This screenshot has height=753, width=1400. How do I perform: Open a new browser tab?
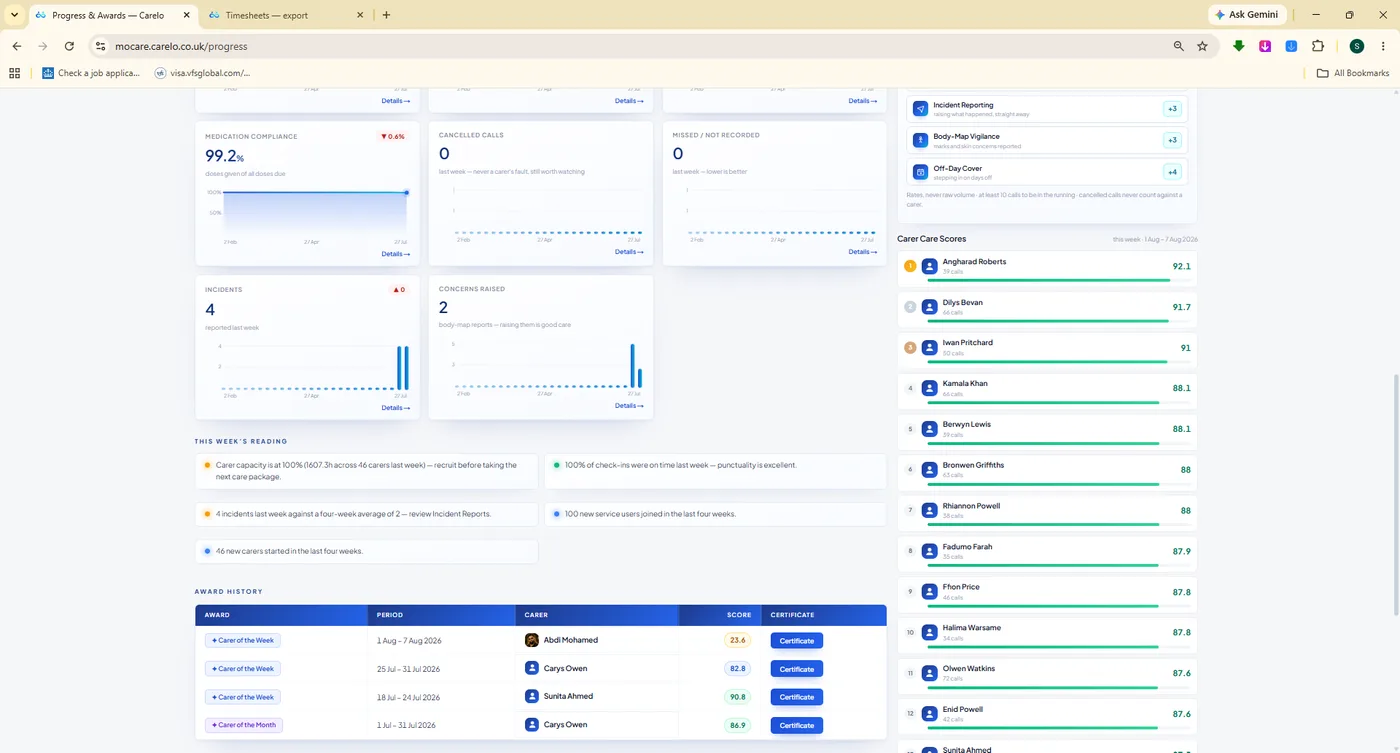pyautogui.click(x=387, y=15)
